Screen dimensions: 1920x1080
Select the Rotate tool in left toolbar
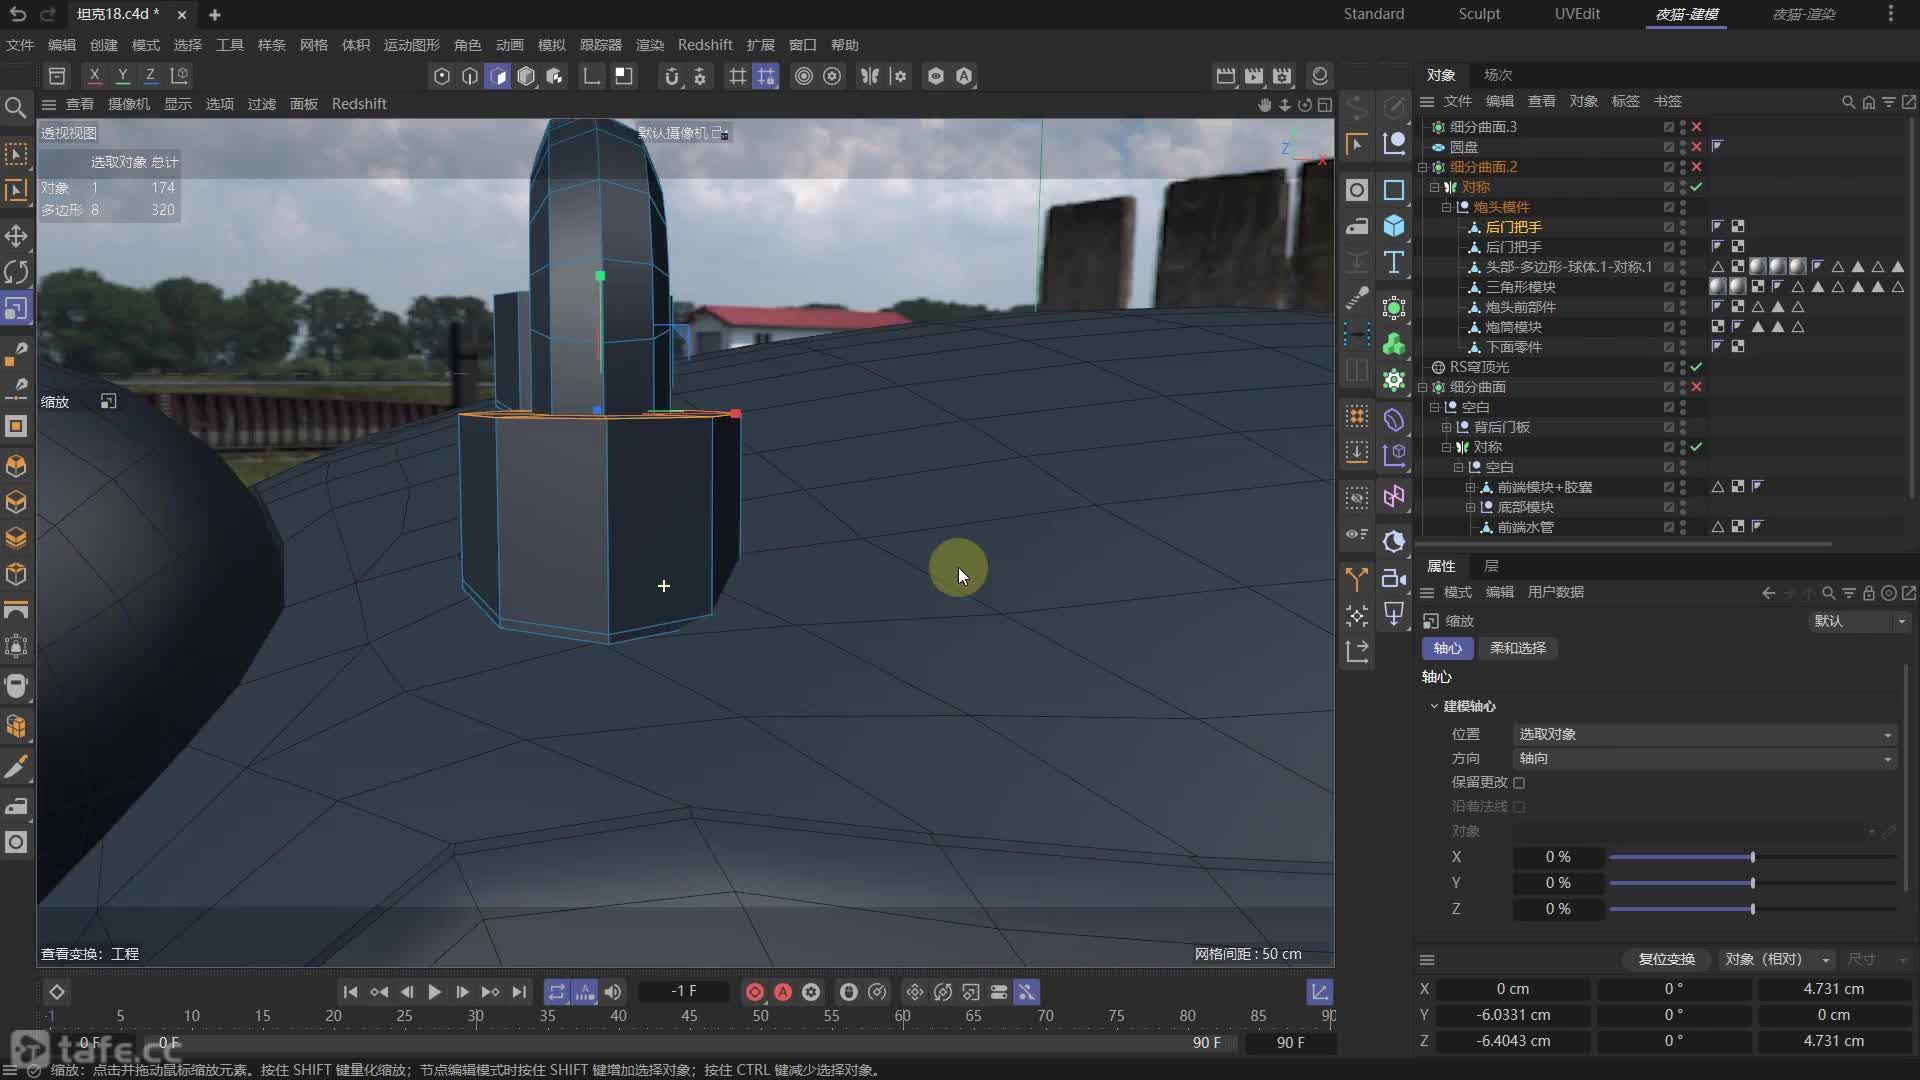pyautogui.click(x=16, y=272)
